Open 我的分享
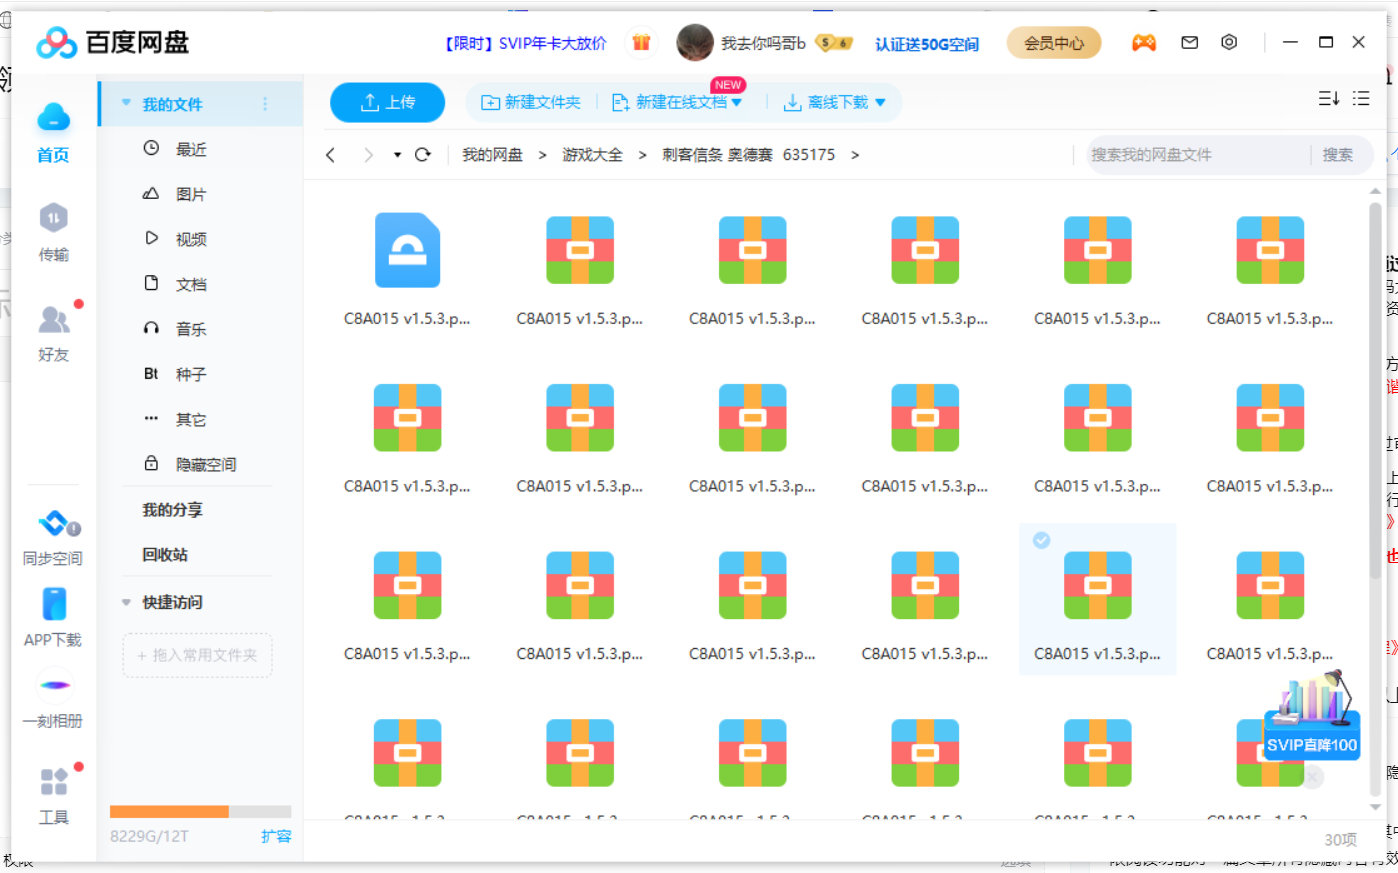Viewport: 1398px width, 873px height. [x=172, y=510]
